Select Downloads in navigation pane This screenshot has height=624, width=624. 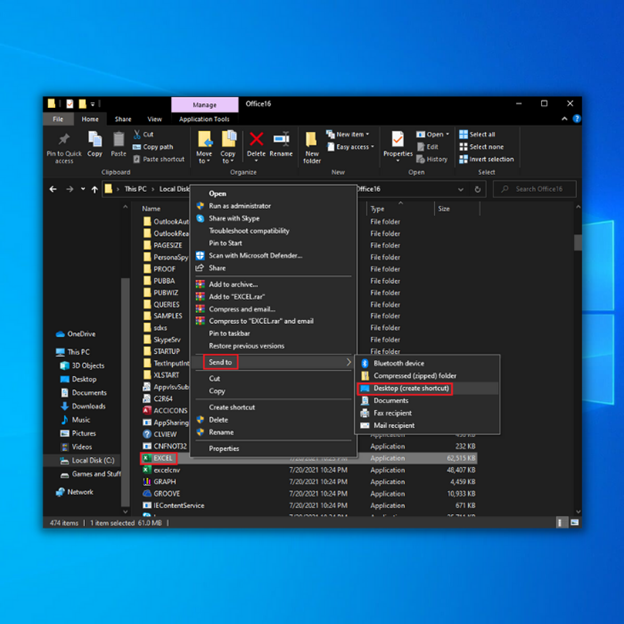pos(83,406)
